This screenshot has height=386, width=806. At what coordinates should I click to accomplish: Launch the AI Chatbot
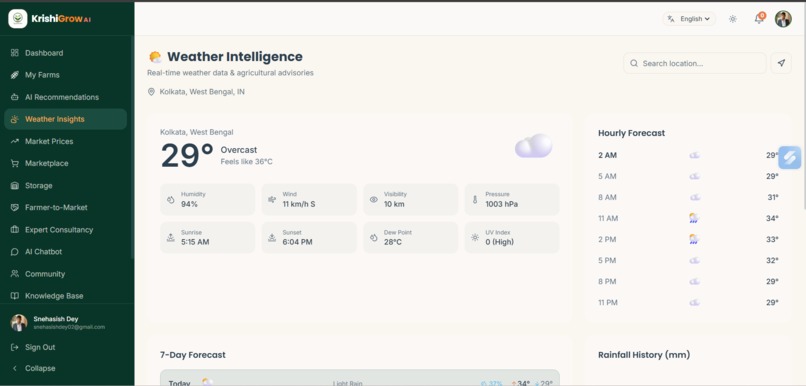click(65, 252)
